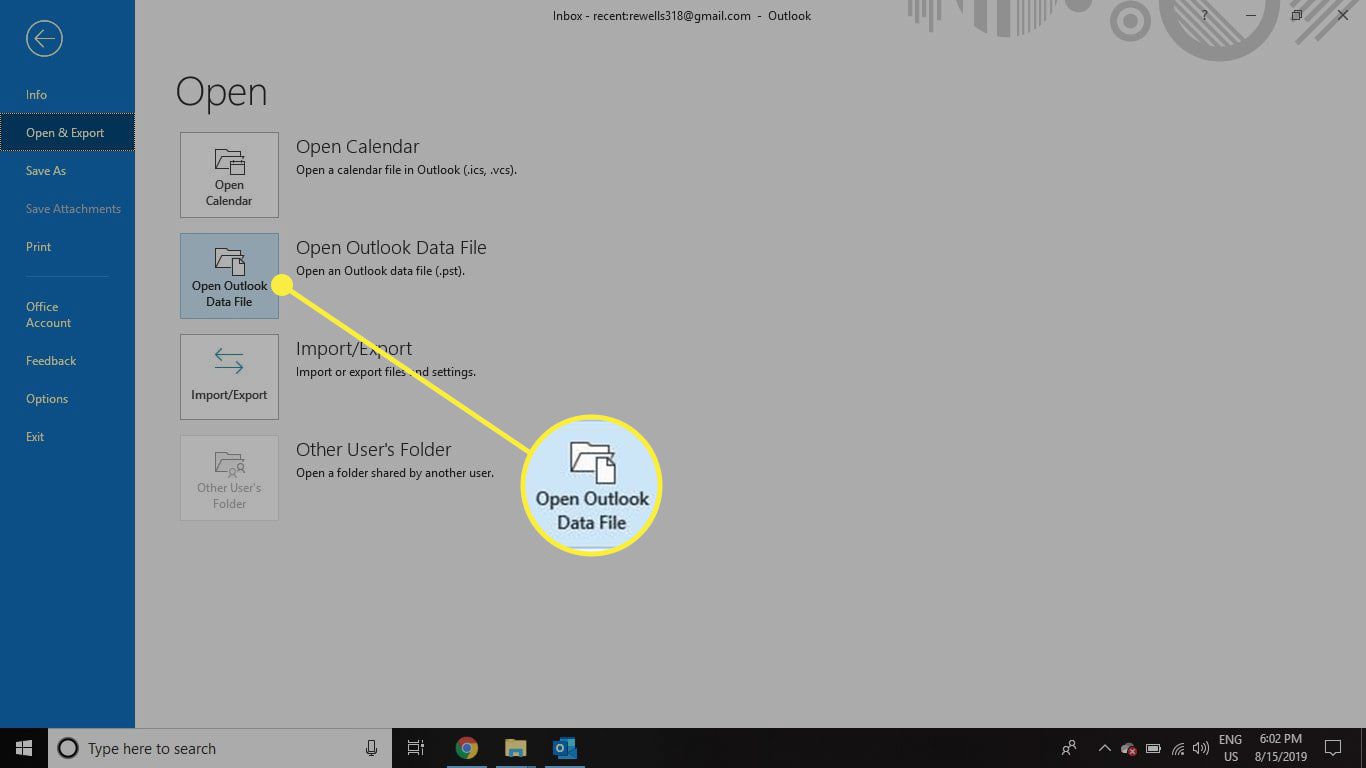The height and width of the screenshot is (768, 1366).
Task: Click the microphone icon in search box
Action: tap(371, 748)
